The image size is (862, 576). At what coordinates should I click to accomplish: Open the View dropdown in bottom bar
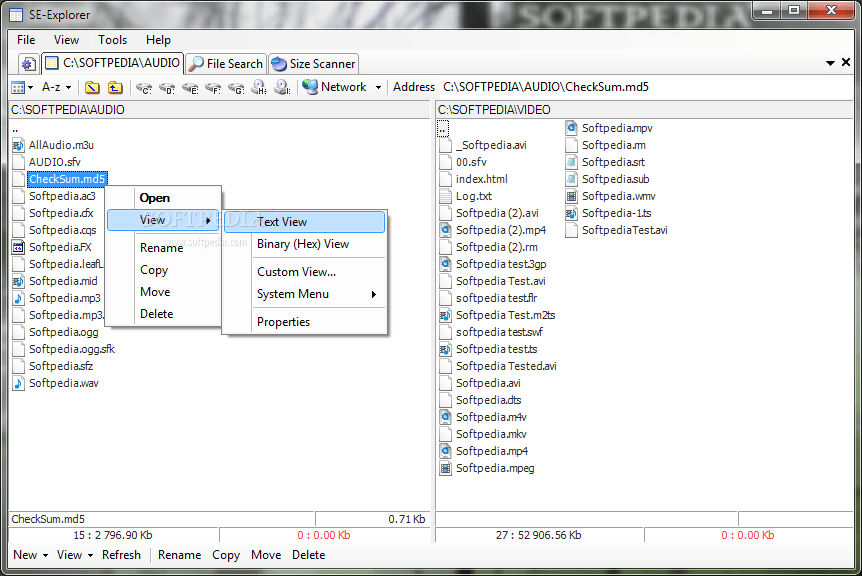[x=75, y=555]
